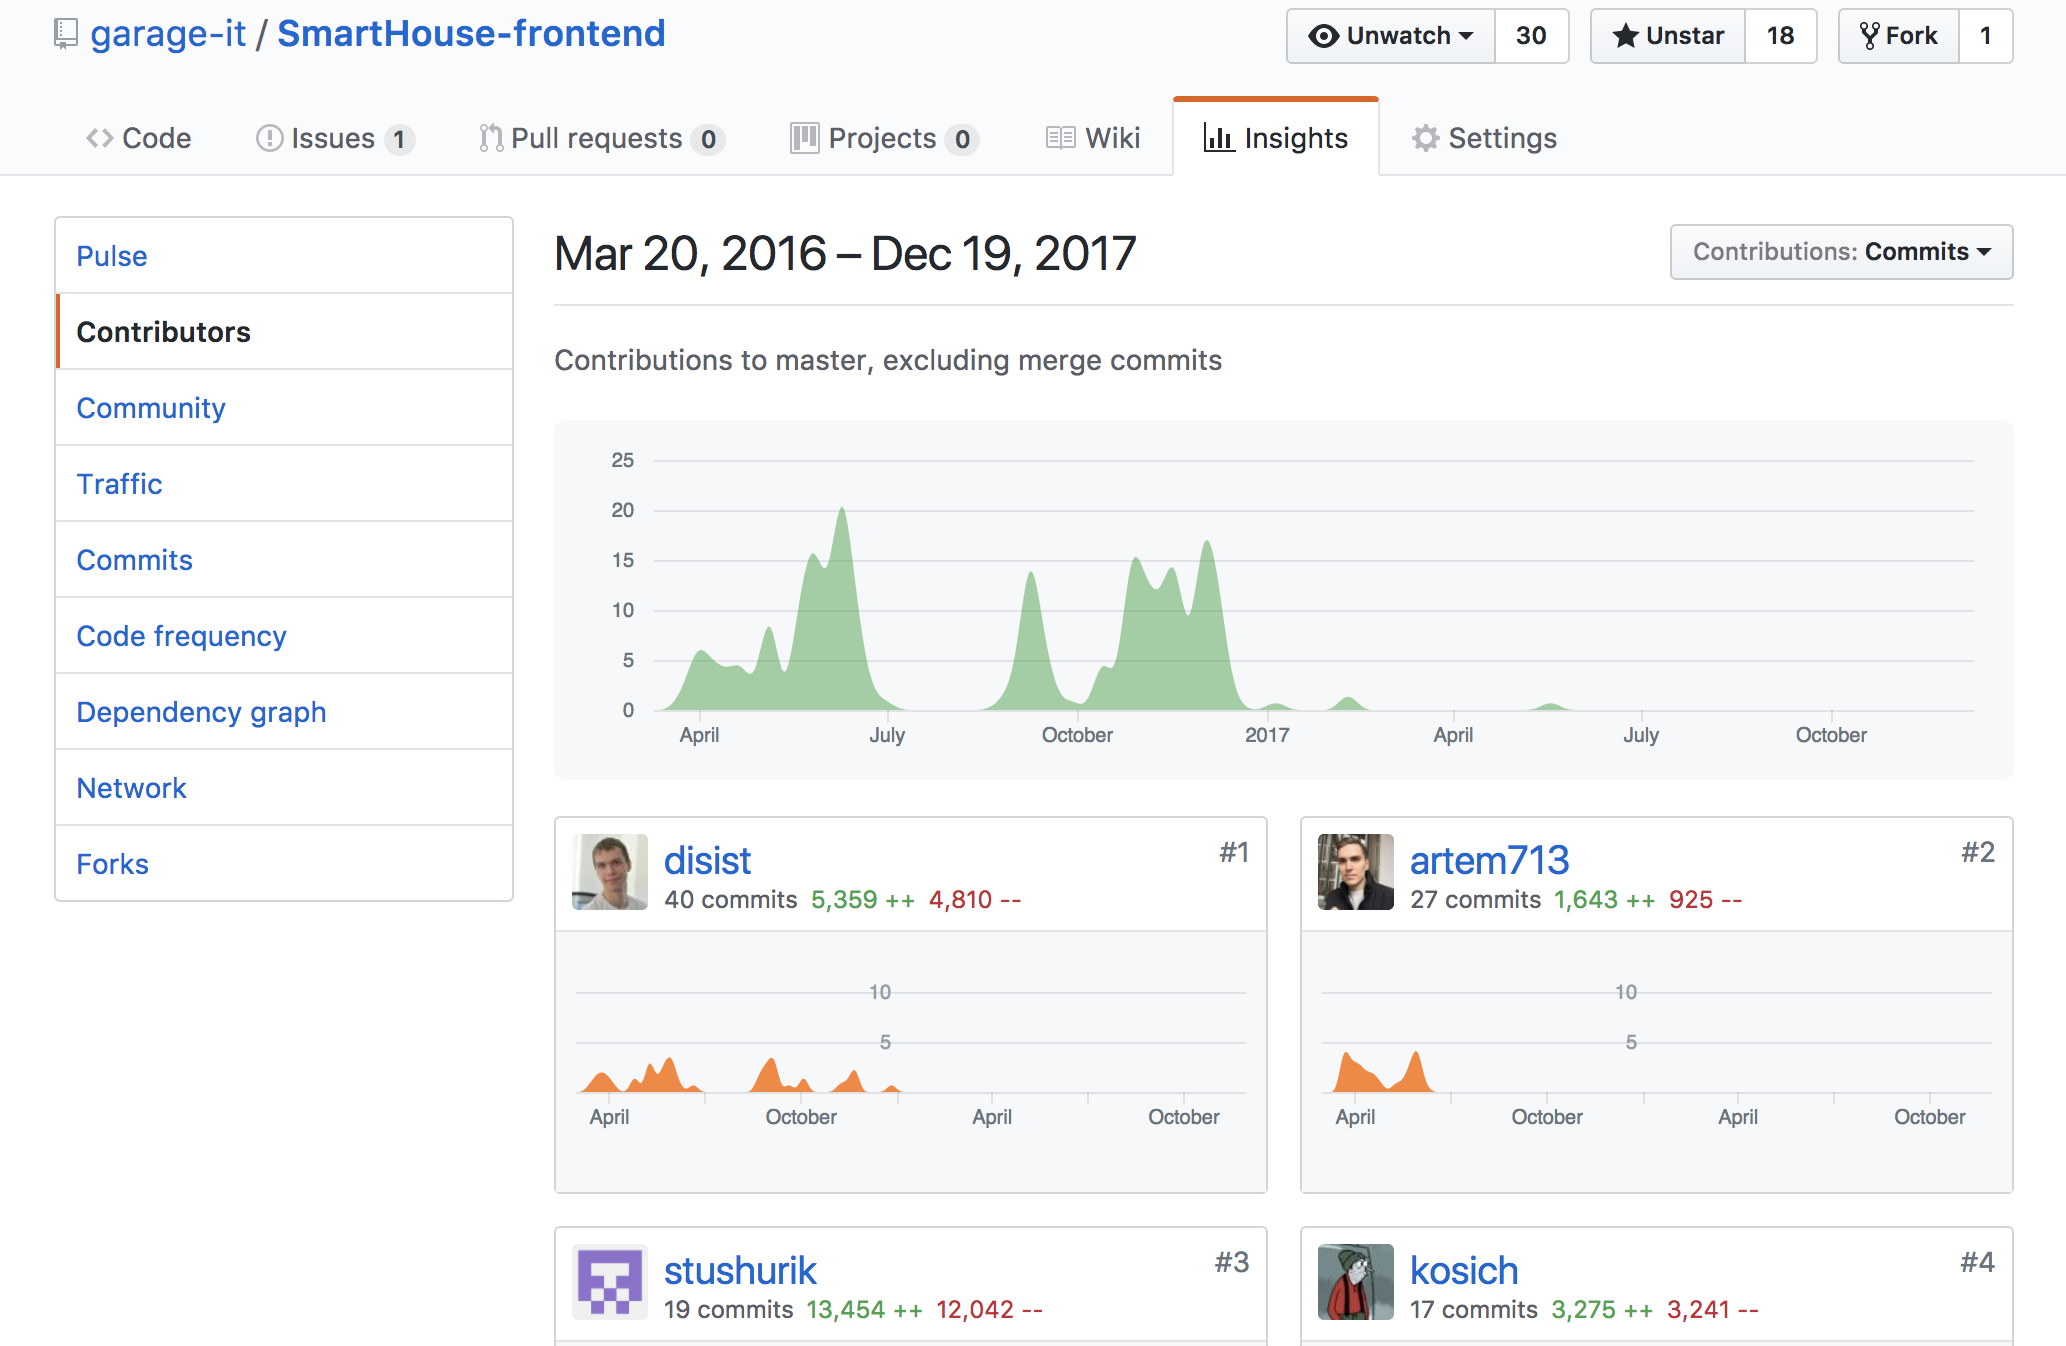Expand the Contributions: Commits dropdown
Viewport: 2066px width, 1346px height.
pyautogui.click(x=1841, y=252)
